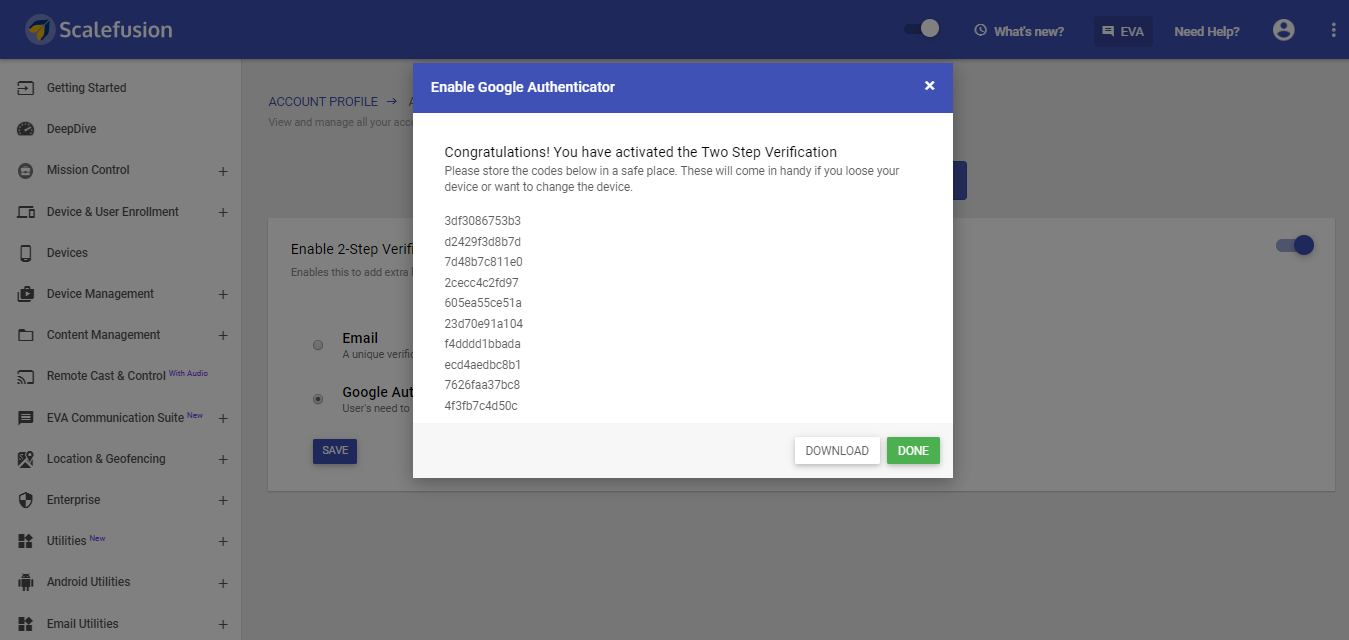Screen dimensions: 1349x640
Task: Open the Devices phone icon
Action: (x=26, y=253)
